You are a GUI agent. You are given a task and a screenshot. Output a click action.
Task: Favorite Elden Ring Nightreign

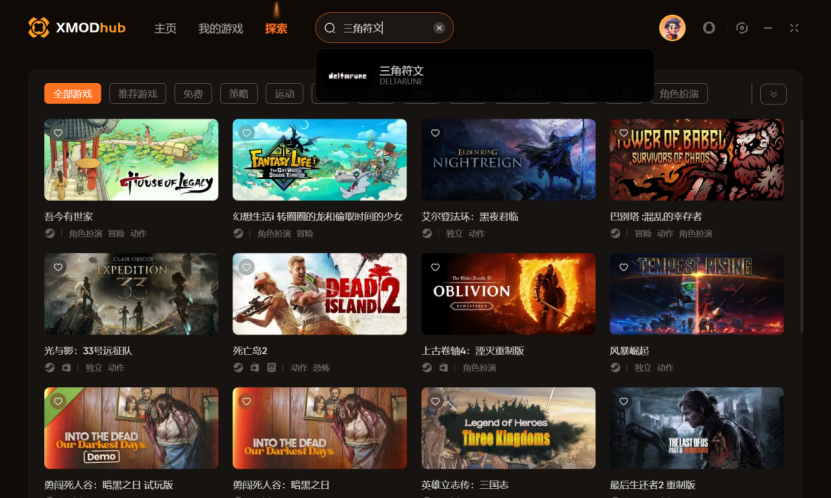[435, 133]
